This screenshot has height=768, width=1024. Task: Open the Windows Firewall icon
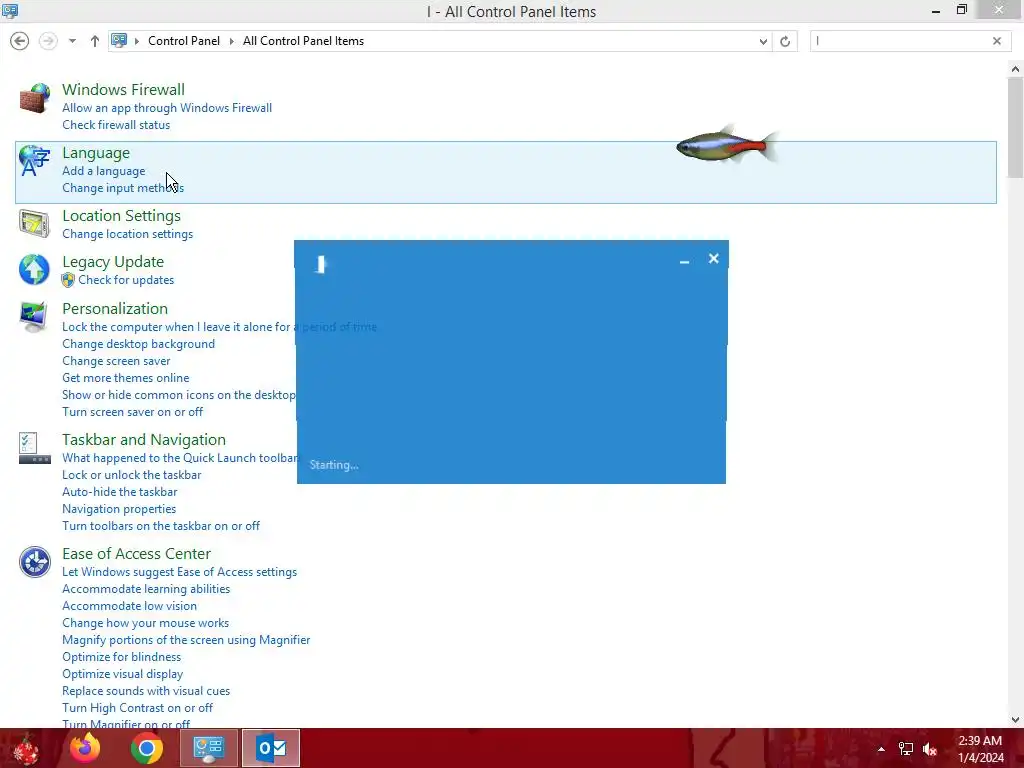(x=34, y=99)
